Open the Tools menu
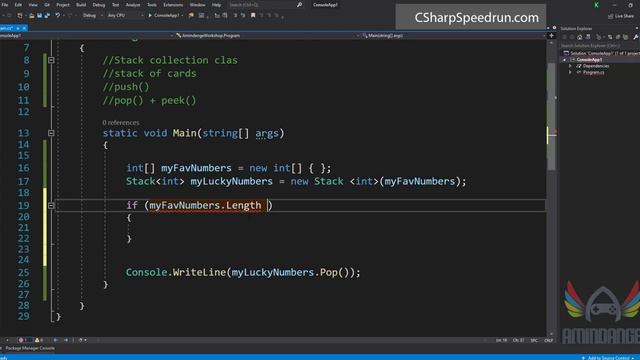 pyautogui.click(x=151, y=5)
